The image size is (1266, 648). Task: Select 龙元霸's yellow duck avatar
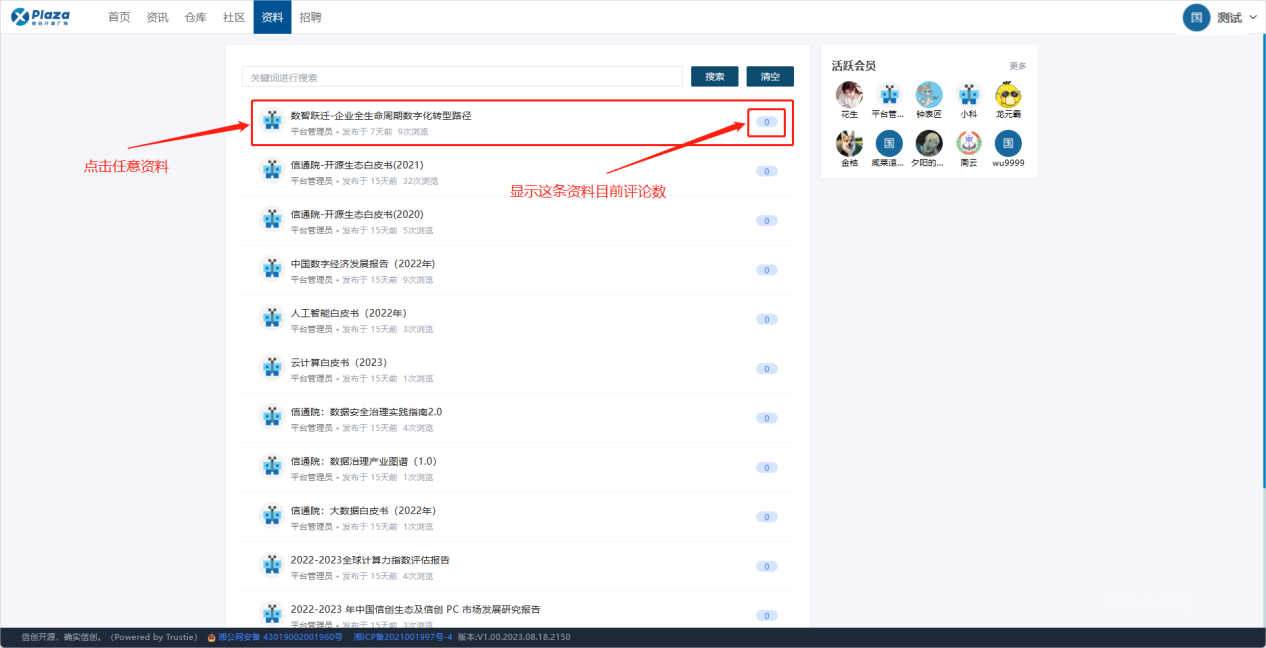tap(1008, 95)
